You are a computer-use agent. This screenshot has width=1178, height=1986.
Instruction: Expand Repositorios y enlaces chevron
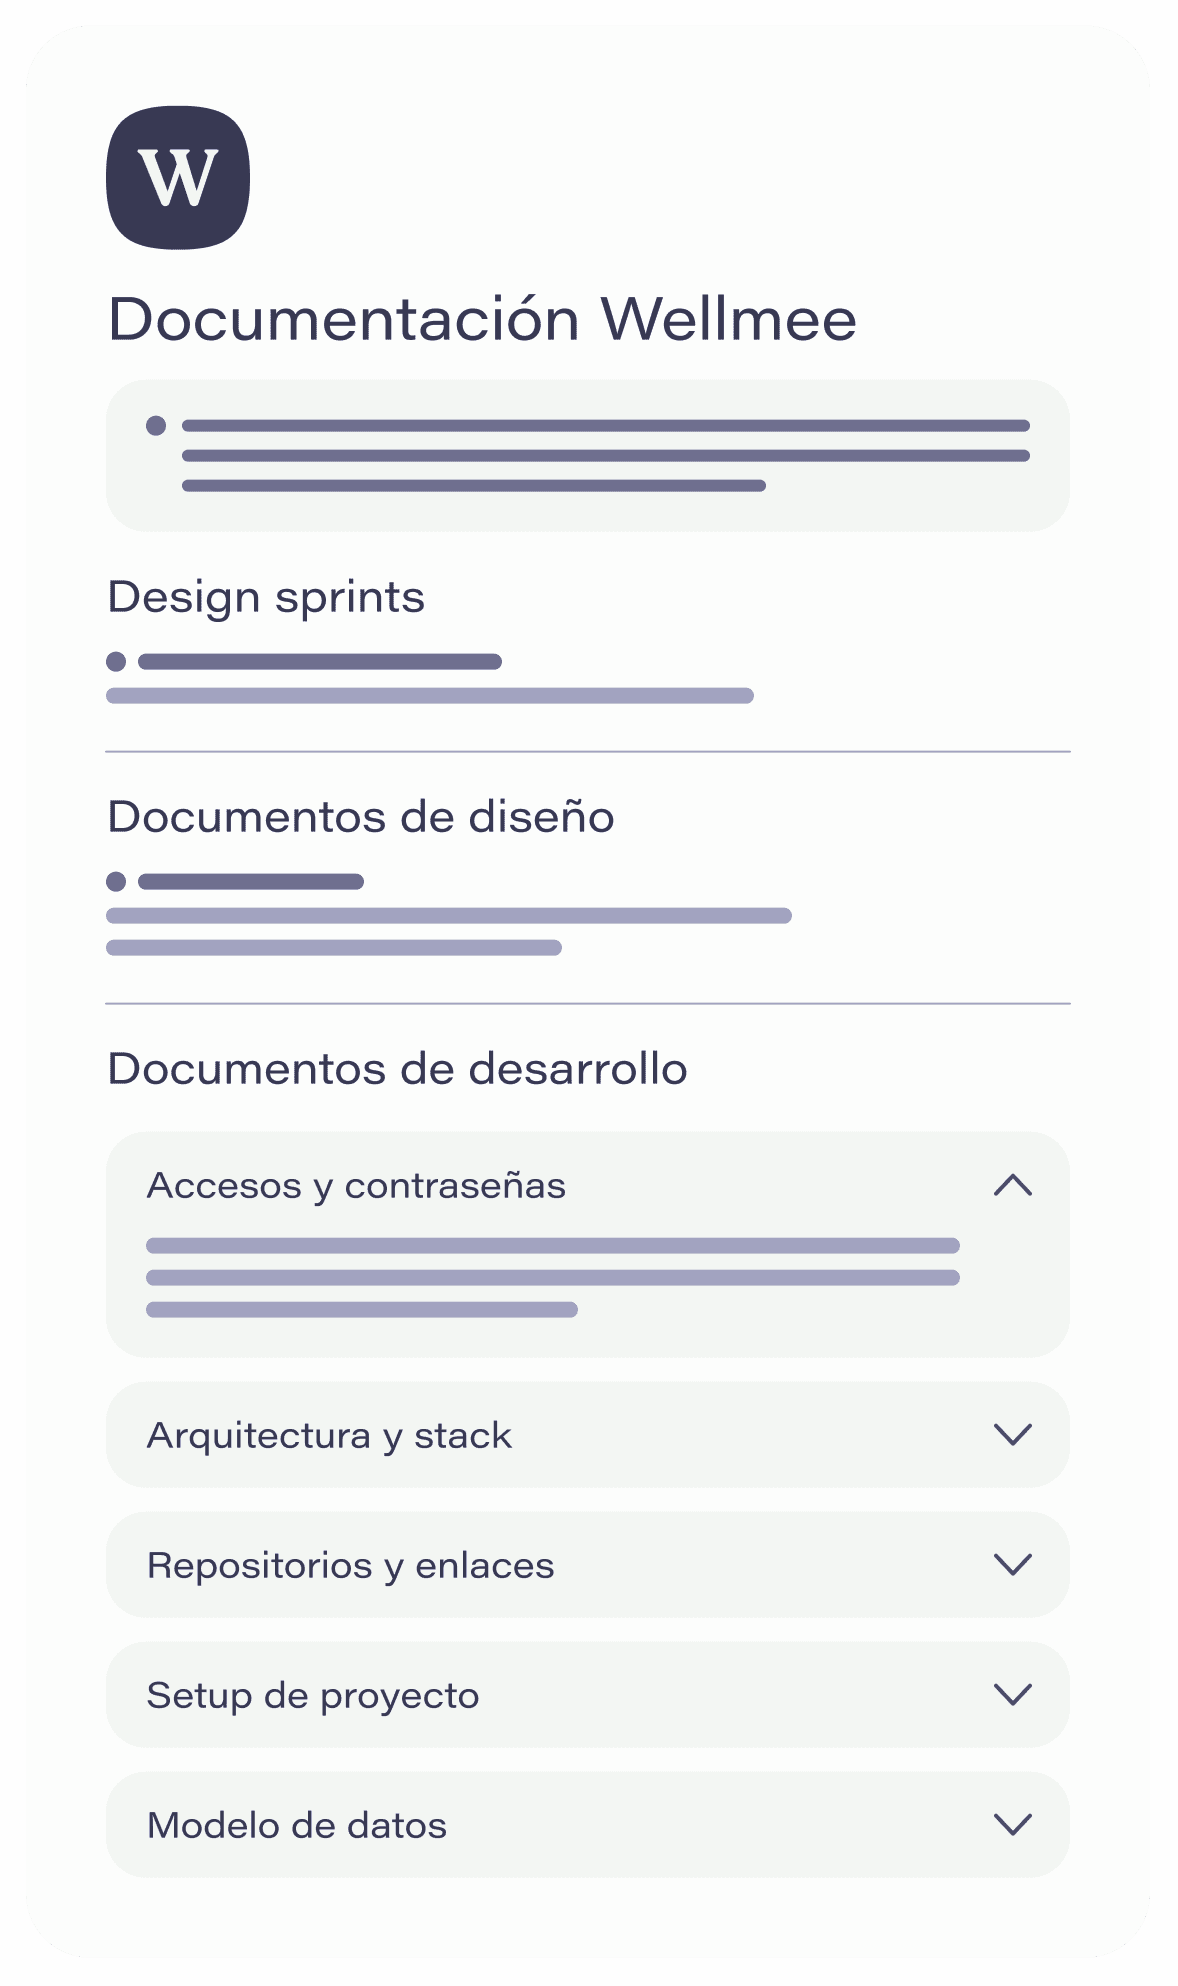pos(1013,1565)
